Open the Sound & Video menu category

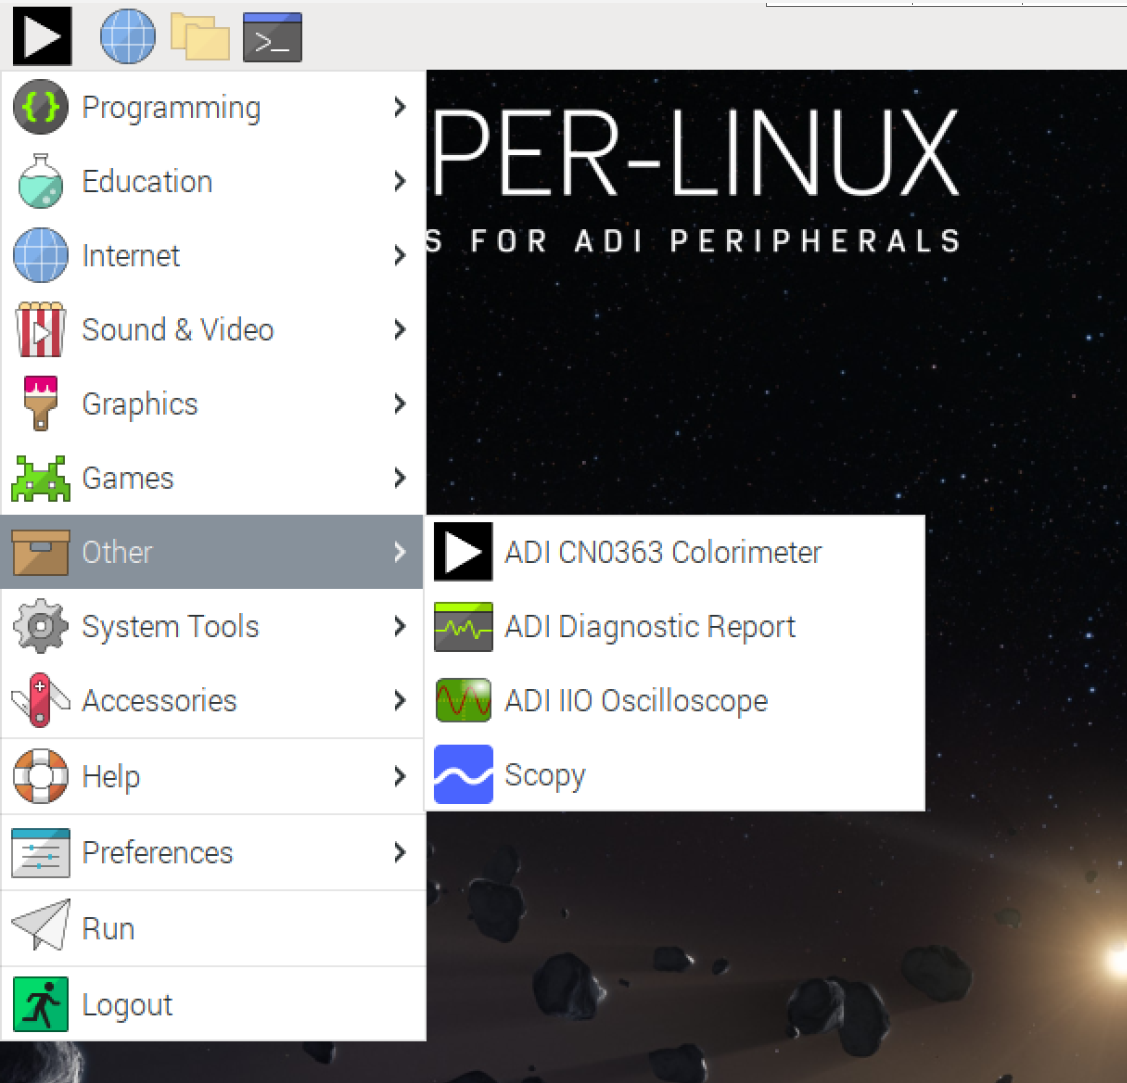213,329
